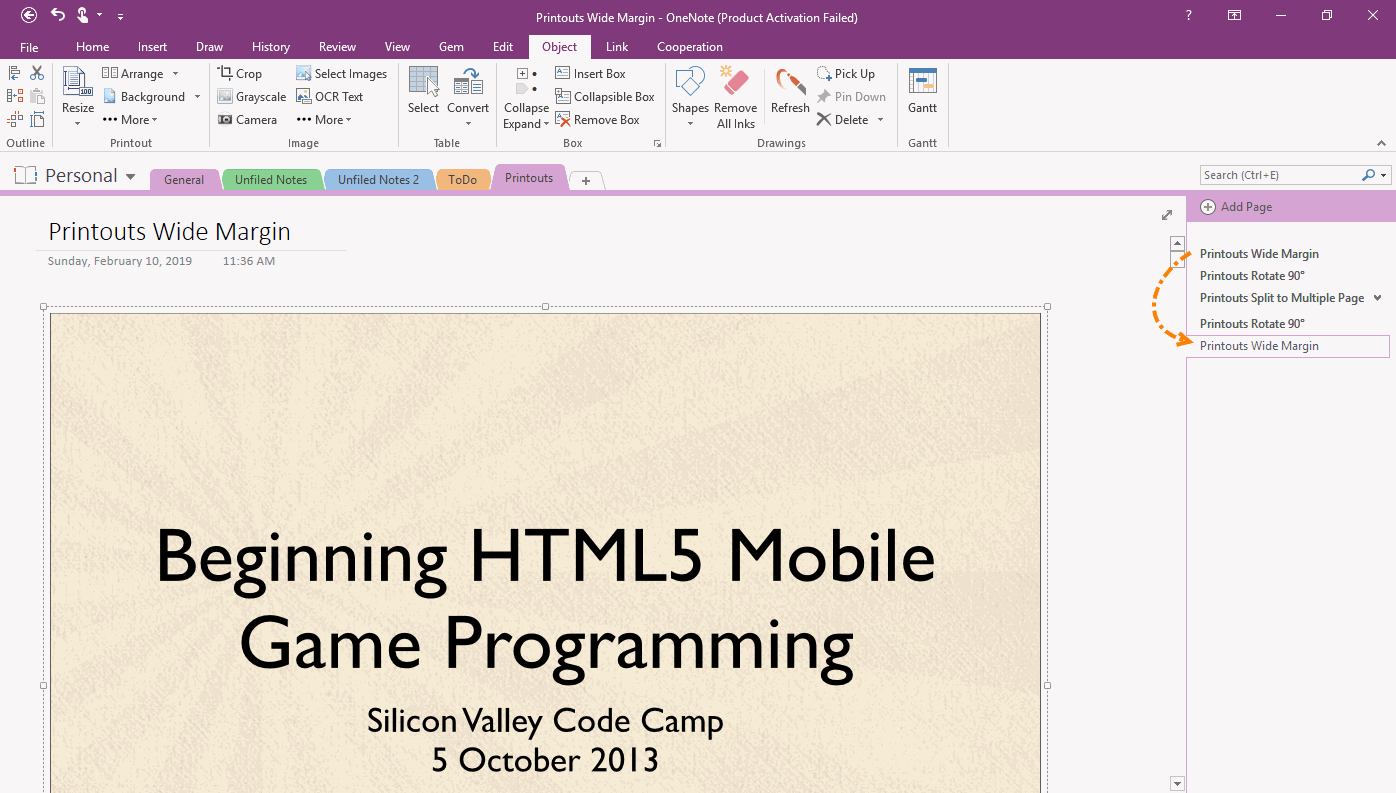This screenshot has width=1396, height=793.
Task: Open the search scope dropdown arrow
Action: click(x=1384, y=175)
